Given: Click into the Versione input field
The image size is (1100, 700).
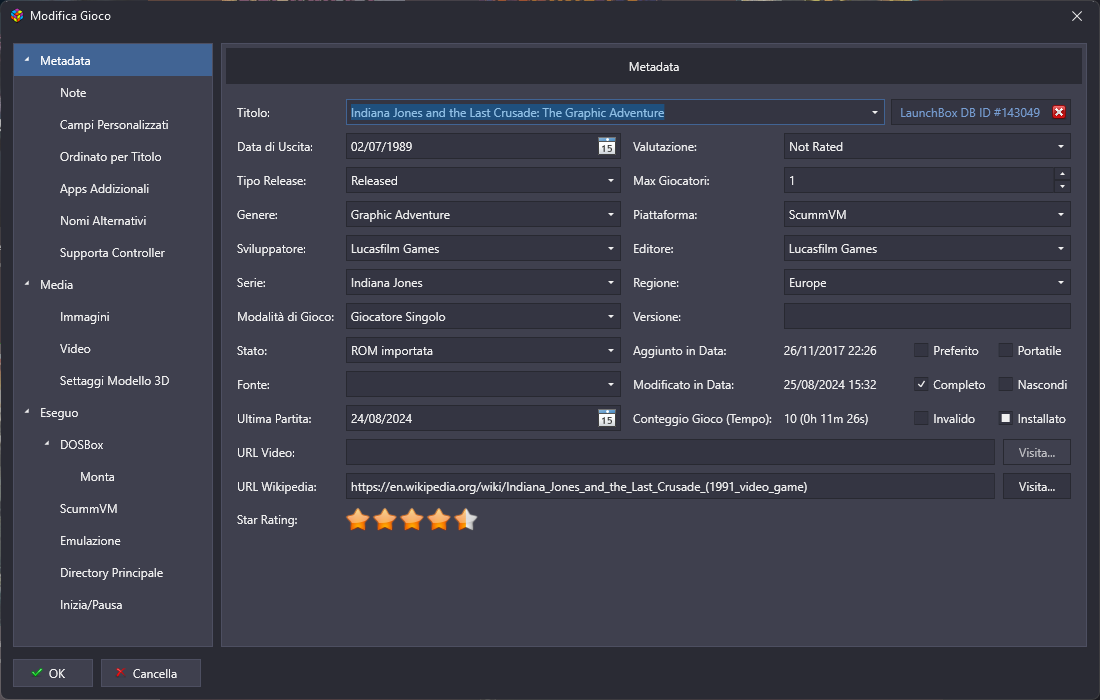Looking at the screenshot, I should tap(927, 316).
